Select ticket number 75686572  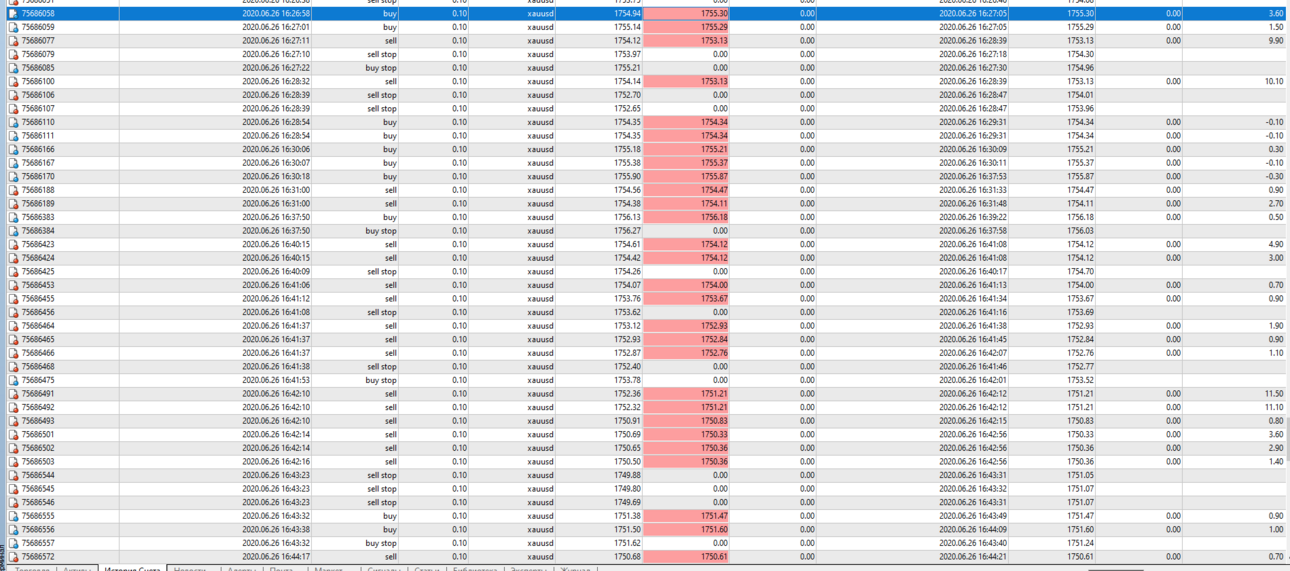point(38,557)
